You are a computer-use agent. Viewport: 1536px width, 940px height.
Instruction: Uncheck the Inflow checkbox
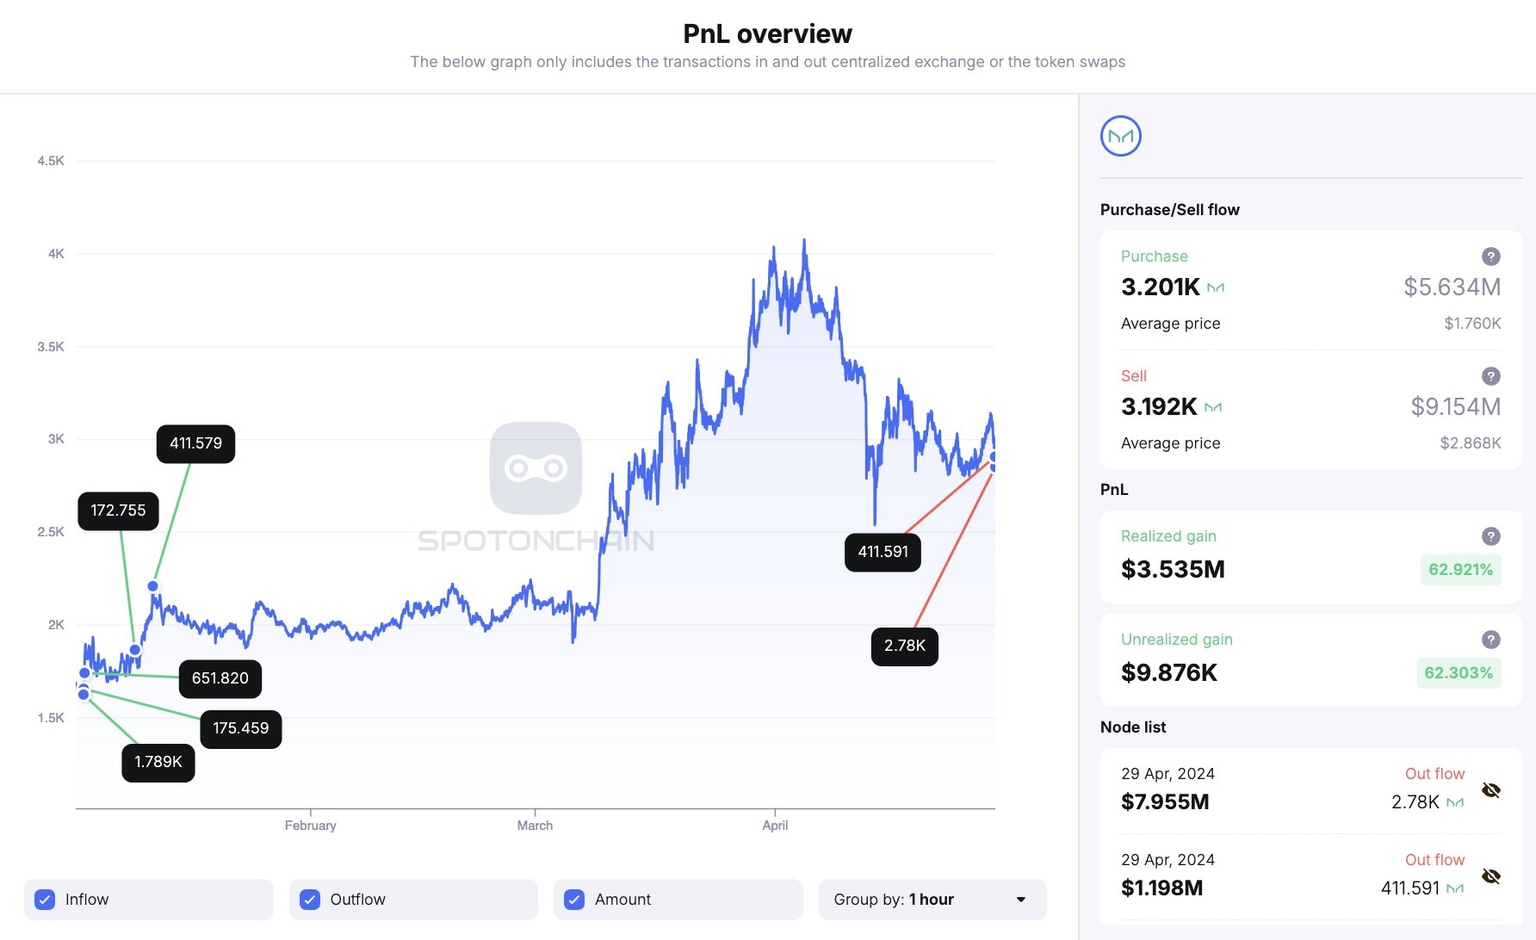[45, 899]
